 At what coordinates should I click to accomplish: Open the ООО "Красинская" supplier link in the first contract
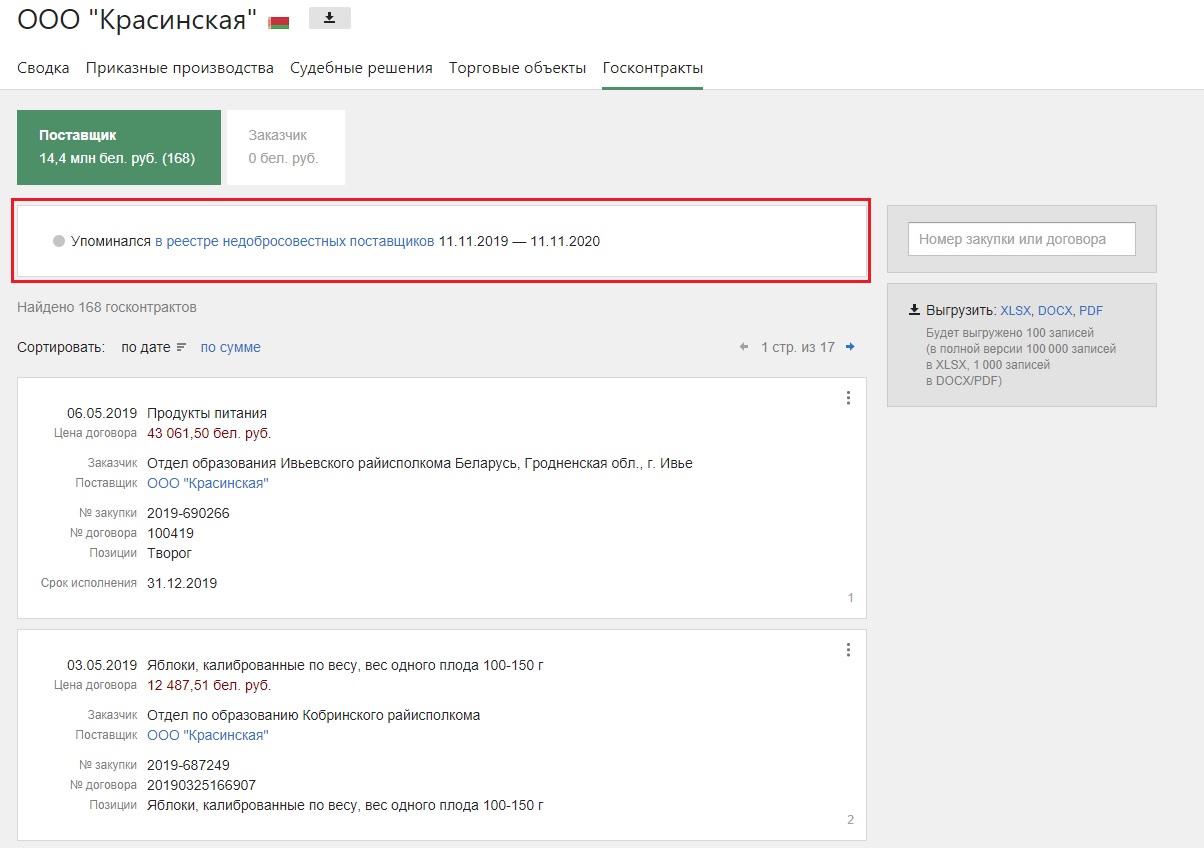pos(208,483)
